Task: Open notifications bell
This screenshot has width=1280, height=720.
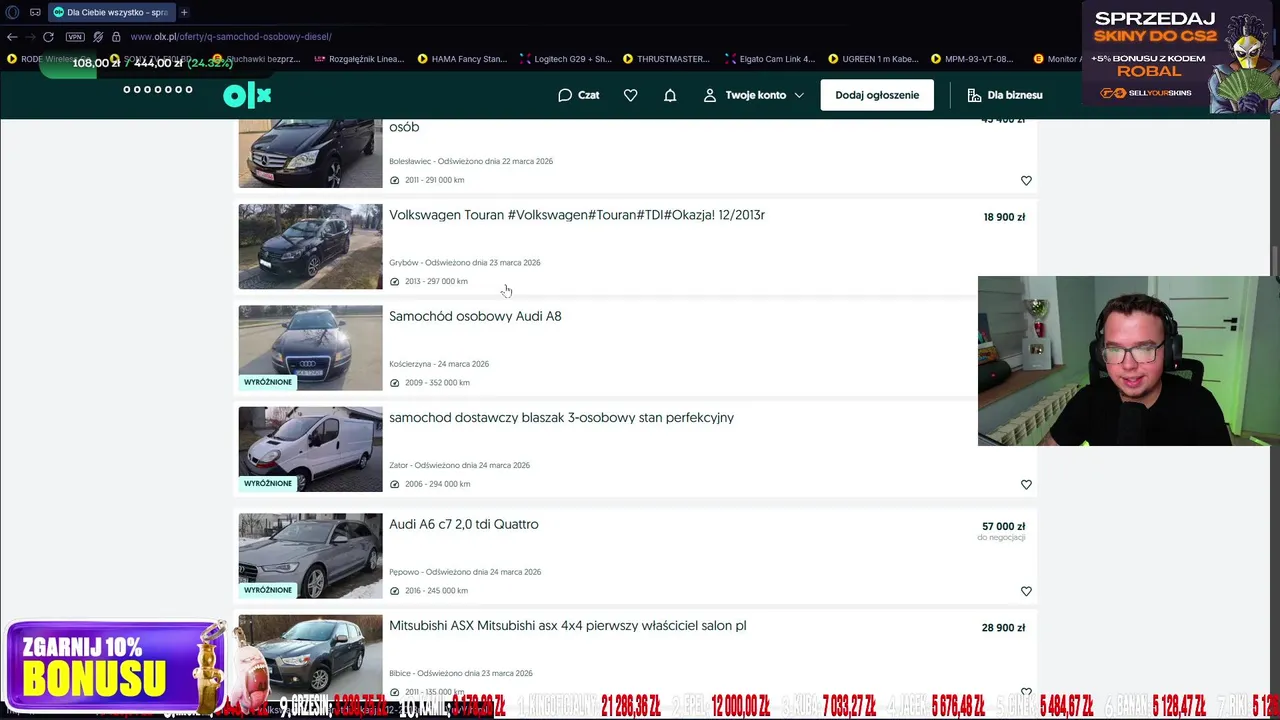Action: 670,95
